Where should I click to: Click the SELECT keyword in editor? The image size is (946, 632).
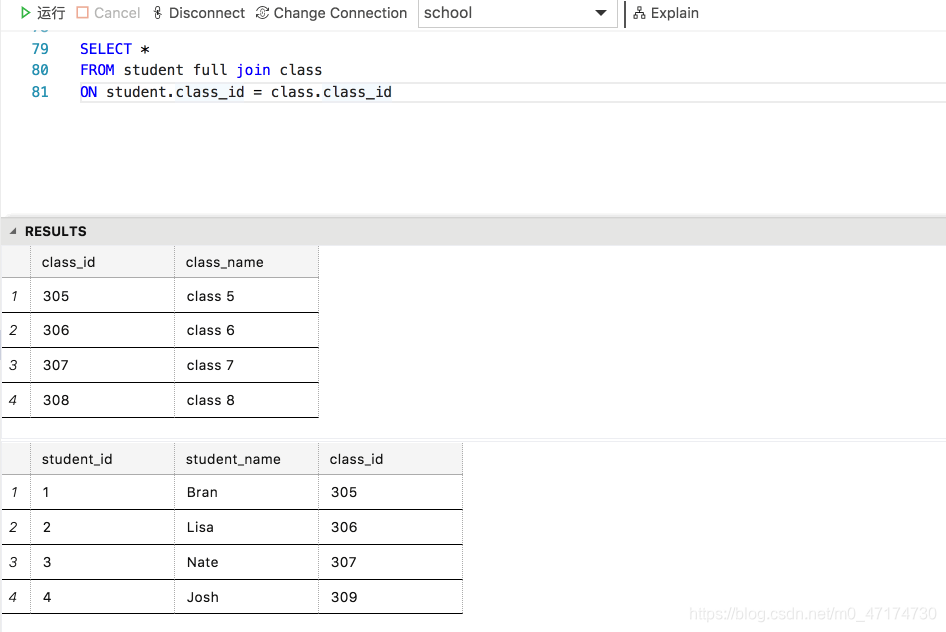(x=106, y=49)
